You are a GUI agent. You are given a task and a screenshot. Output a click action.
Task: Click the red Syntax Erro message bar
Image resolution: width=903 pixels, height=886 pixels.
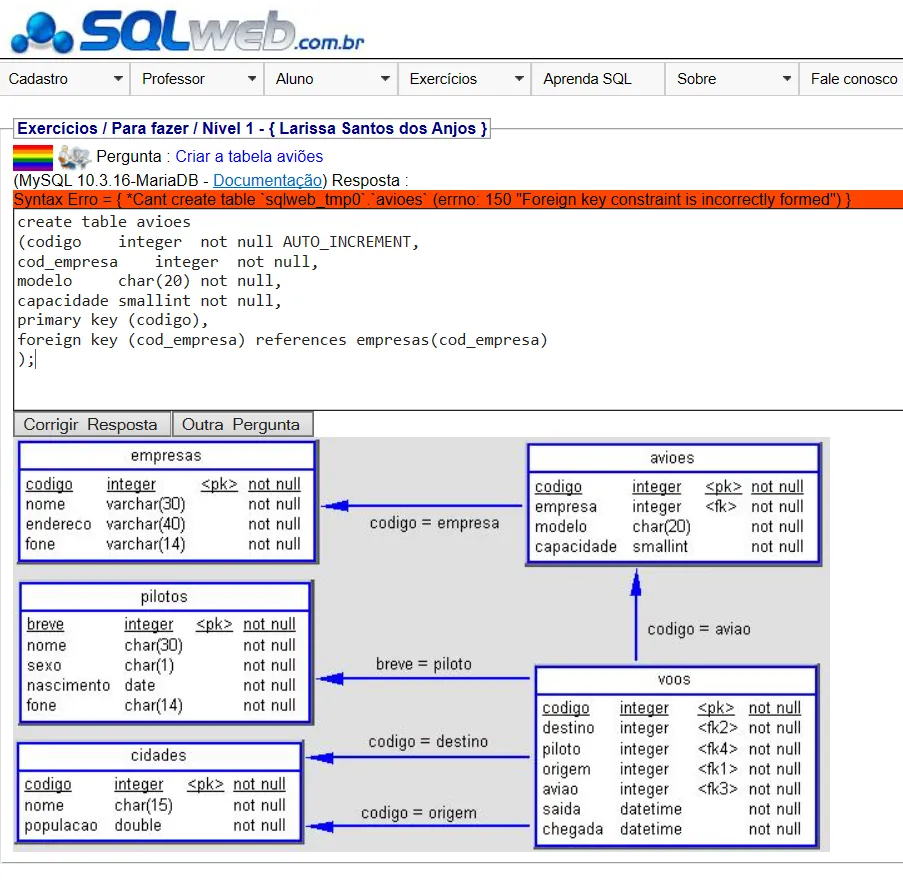click(451, 199)
